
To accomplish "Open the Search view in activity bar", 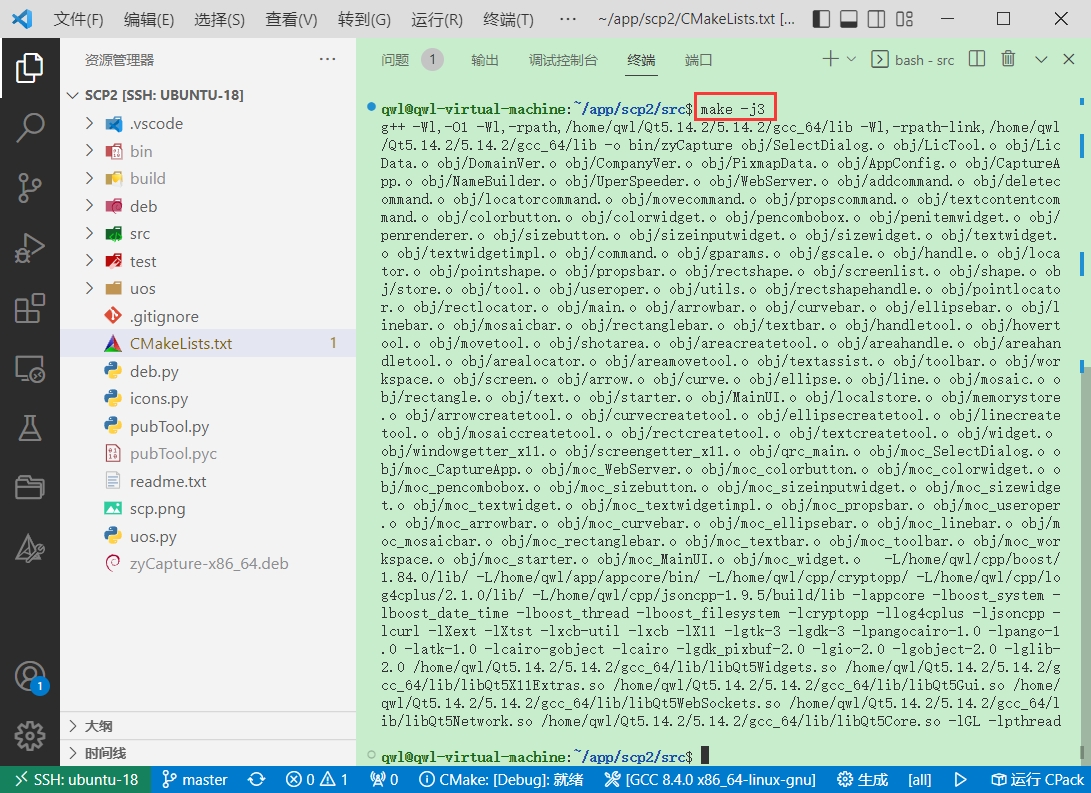I will [29, 127].
